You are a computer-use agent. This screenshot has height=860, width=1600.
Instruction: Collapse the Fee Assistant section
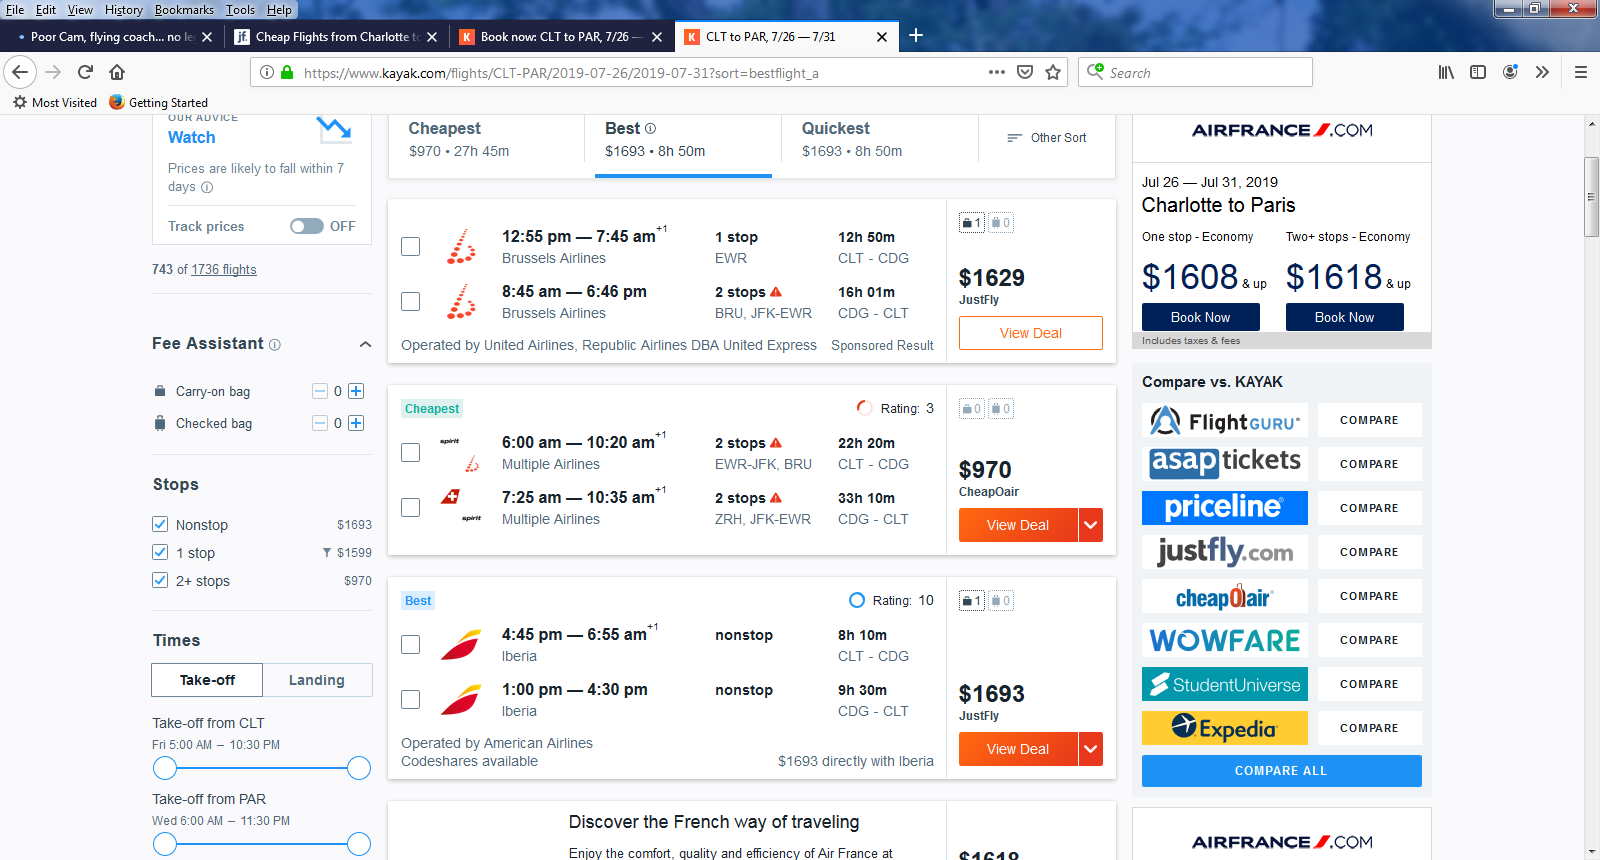click(x=365, y=344)
